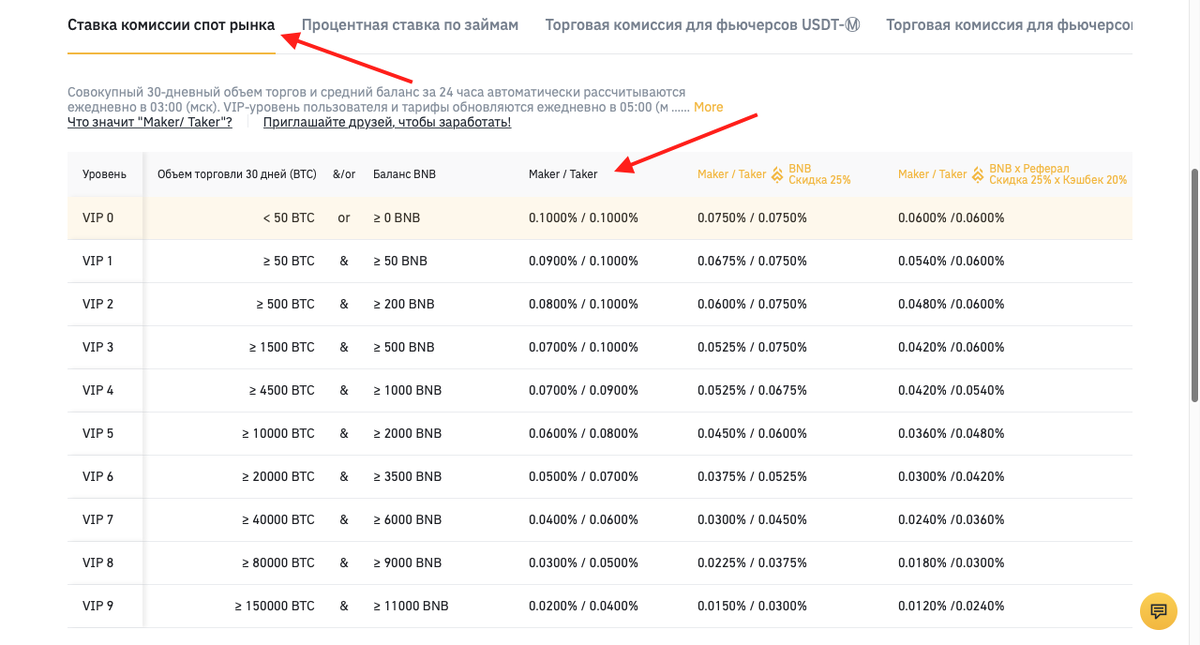This screenshot has width=1200, height=645.
Task: Select the VIP 2 row label
Action: (x=98, y=304)
